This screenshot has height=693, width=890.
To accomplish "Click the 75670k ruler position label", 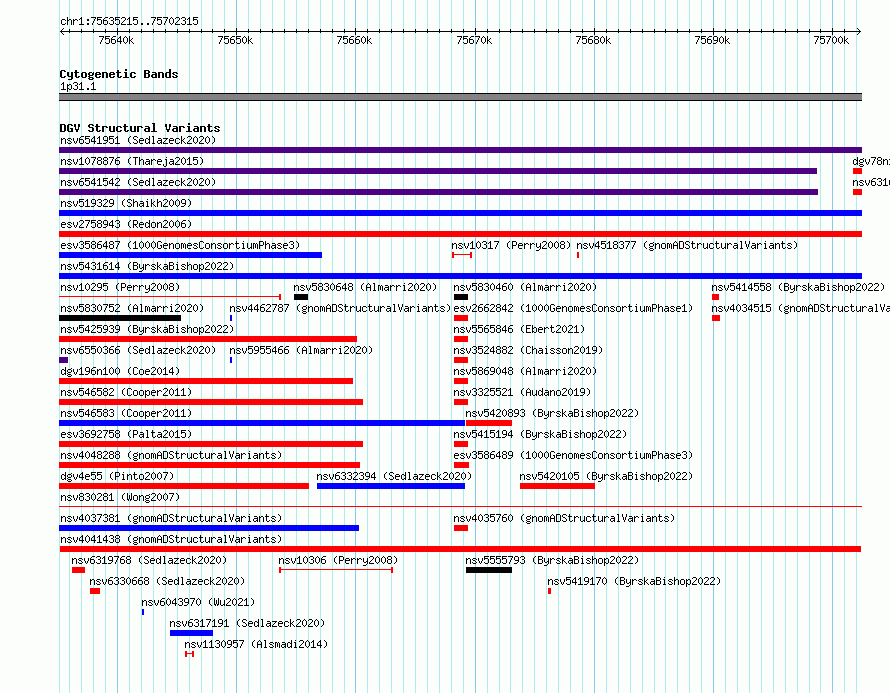I will [x=475, y=40].
